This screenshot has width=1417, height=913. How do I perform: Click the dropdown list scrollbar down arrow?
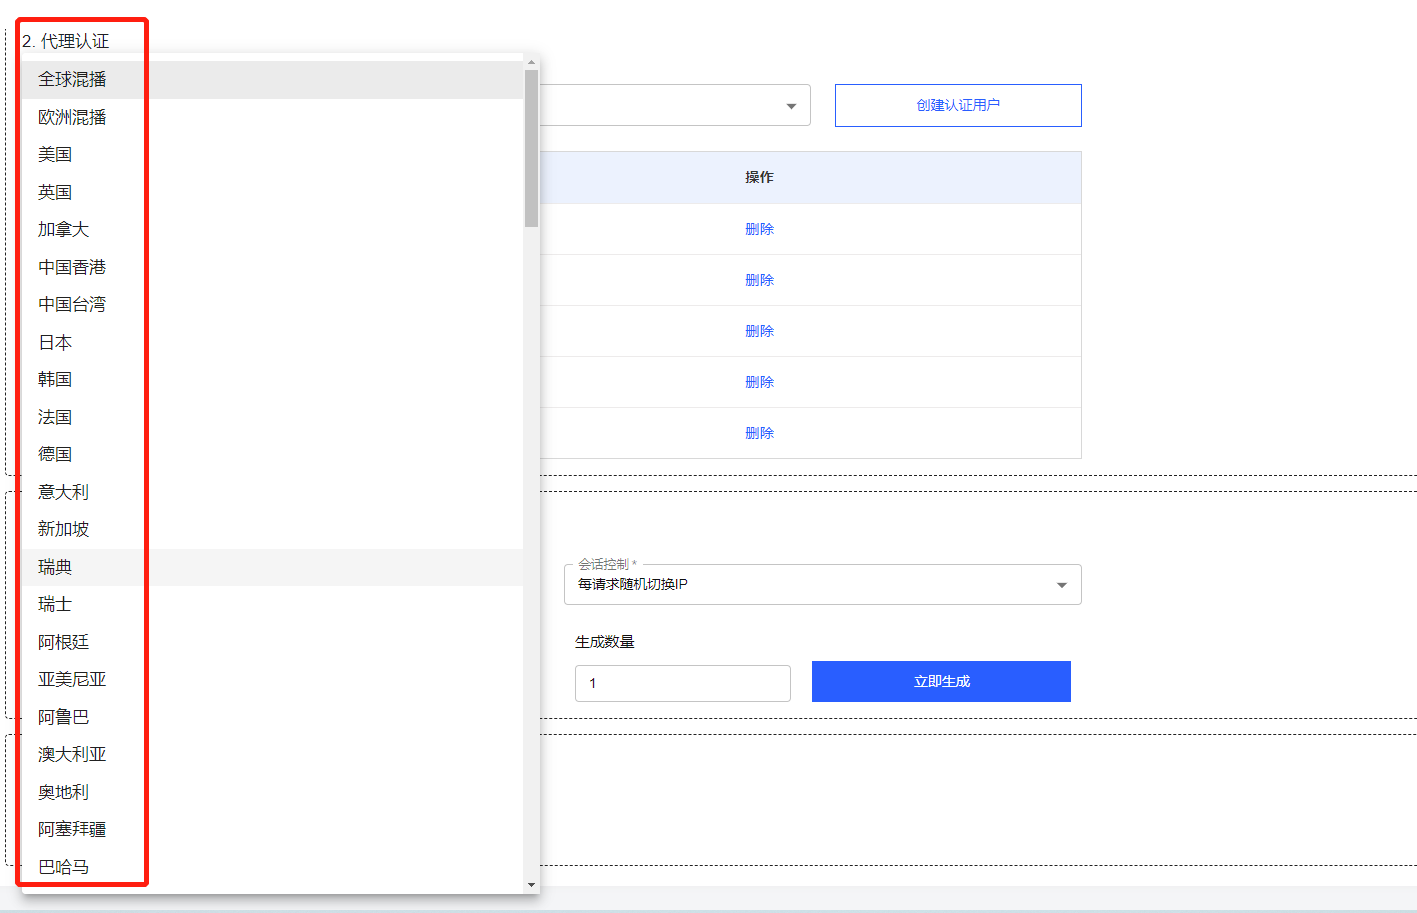tap(531, 885)
